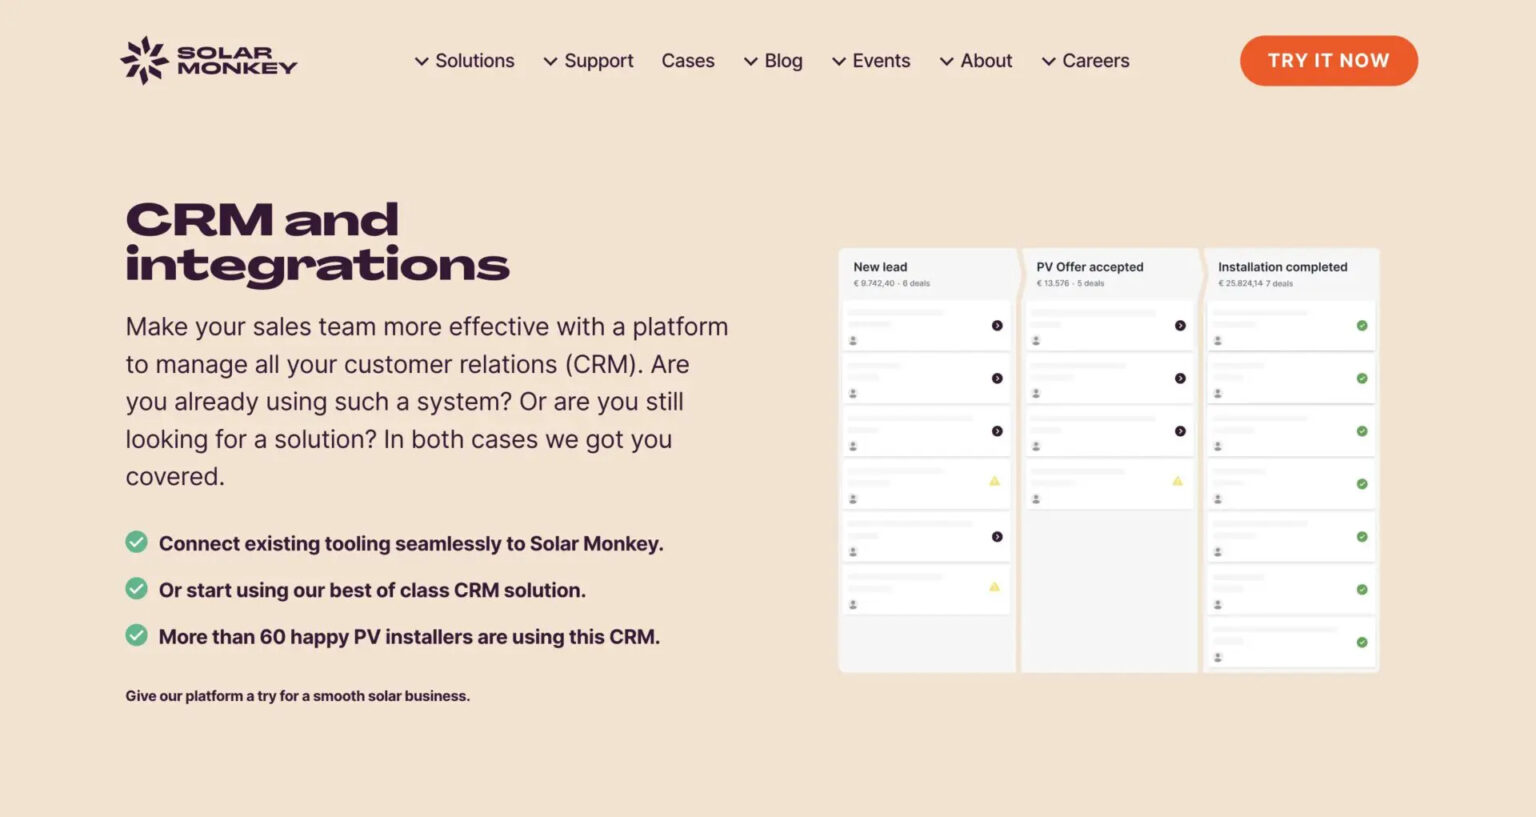Screen dimensions: 1536x817
Task: Expand the About navigation dropdown
Action: pos(986,61)
